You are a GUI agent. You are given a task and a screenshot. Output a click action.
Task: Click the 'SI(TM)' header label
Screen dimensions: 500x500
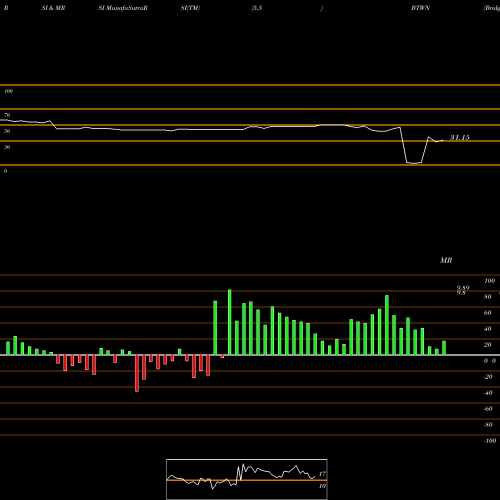tap(190, 8)
